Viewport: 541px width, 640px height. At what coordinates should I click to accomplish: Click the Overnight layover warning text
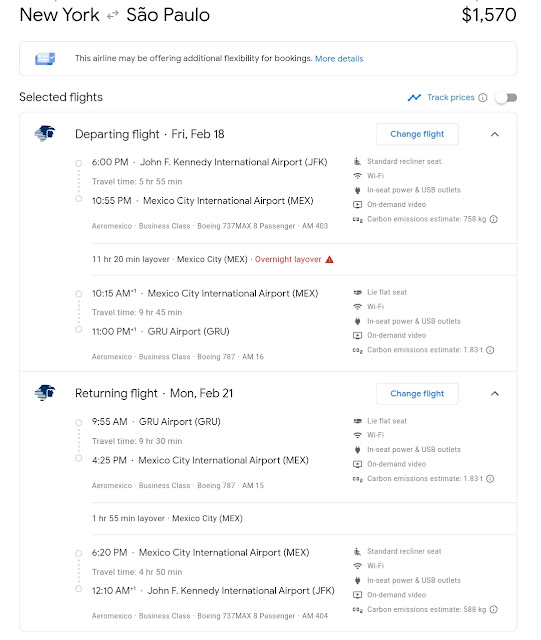coord(288,260)
